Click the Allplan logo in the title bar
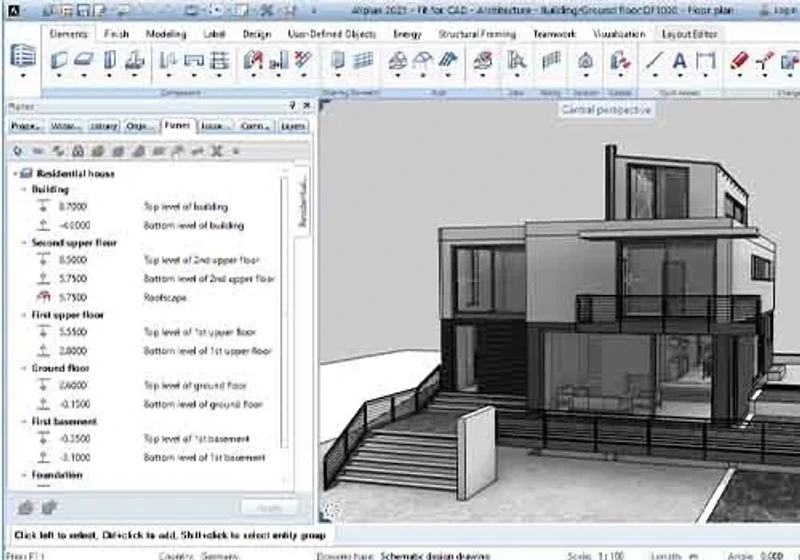Image resolution: width=800 pixels, height=560 pixels. (14, 10)
